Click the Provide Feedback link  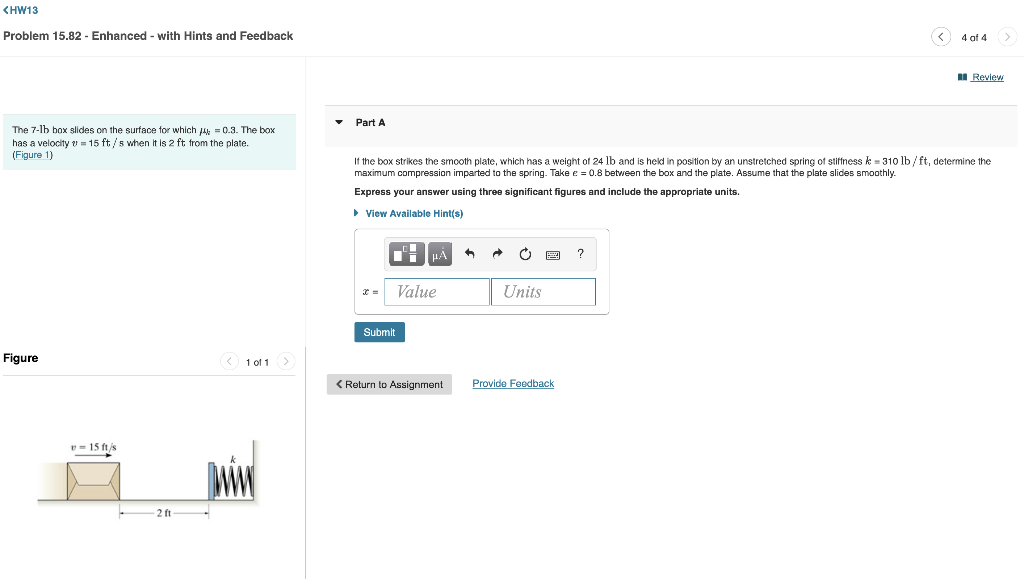click(513, 383)
